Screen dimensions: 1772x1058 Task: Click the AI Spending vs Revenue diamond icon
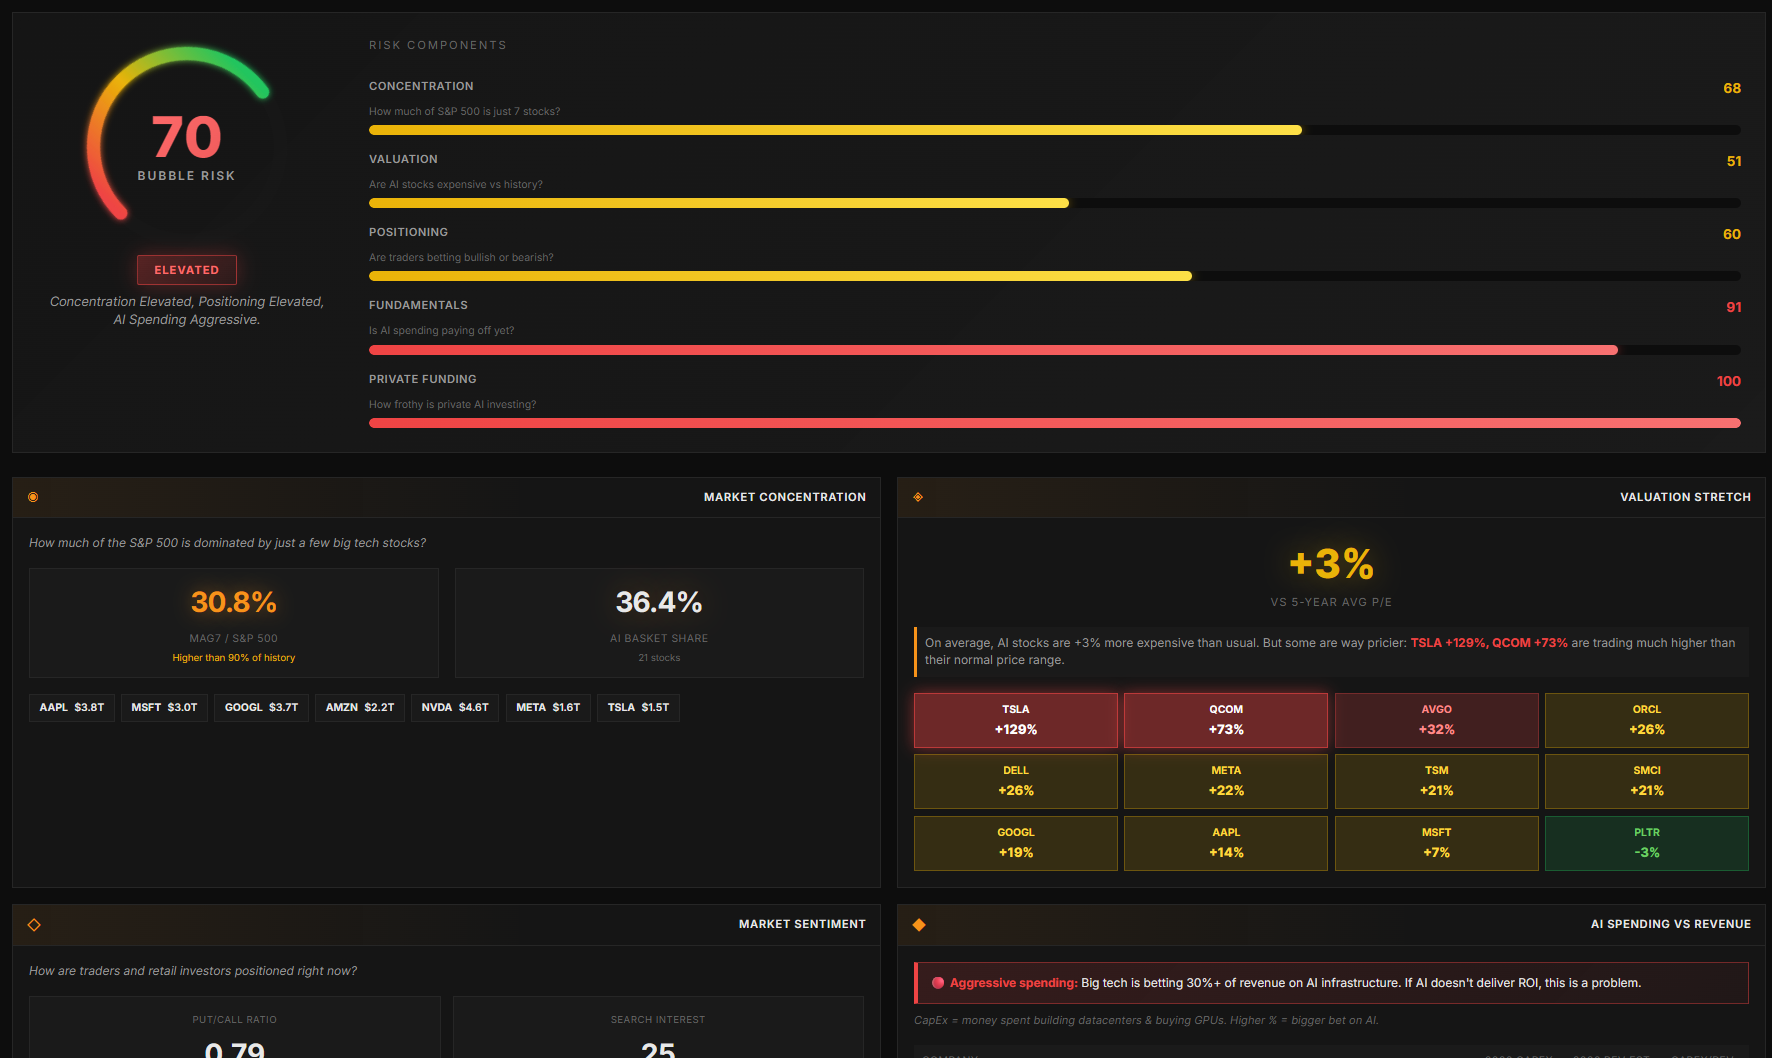(x=918, y=925)
